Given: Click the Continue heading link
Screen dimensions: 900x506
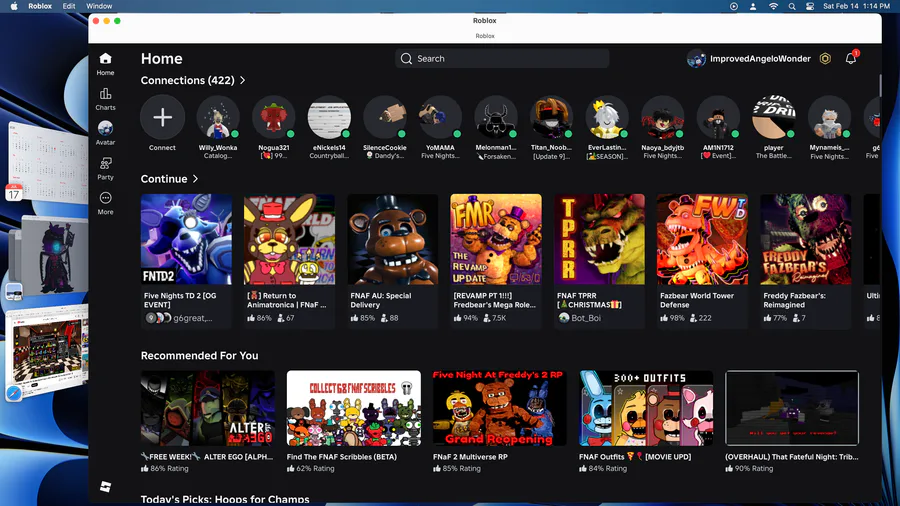Looking at the screenshot, I should click(x=164, y=179).
